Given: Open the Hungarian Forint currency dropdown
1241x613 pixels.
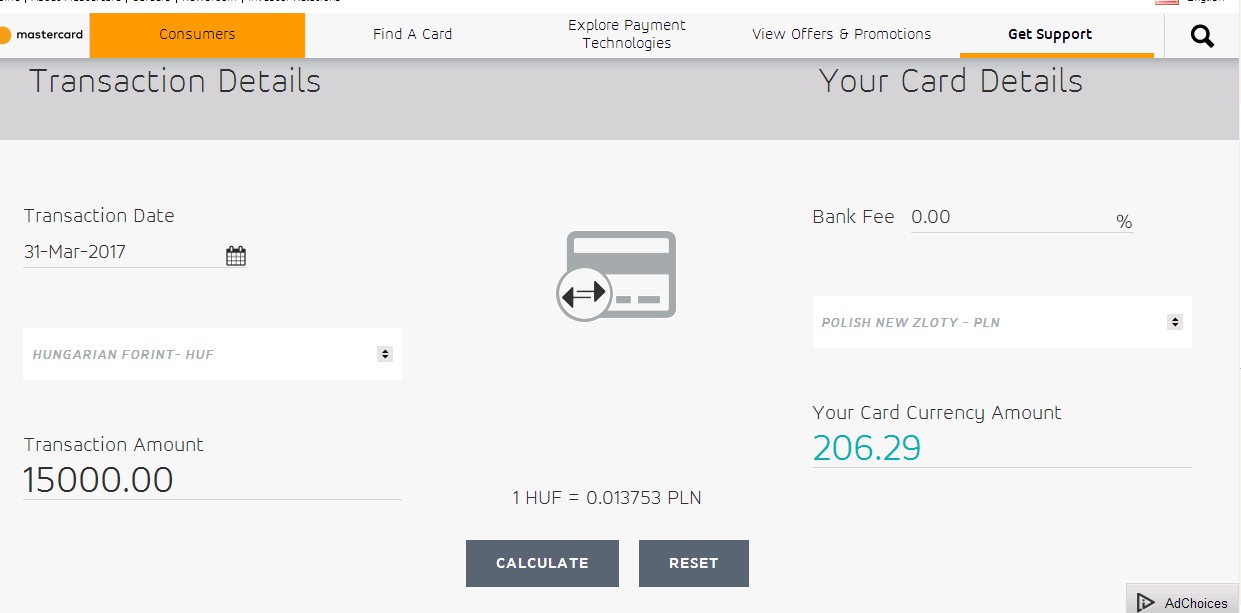Looking at the screenshot, I should click(x=212, y=354).
